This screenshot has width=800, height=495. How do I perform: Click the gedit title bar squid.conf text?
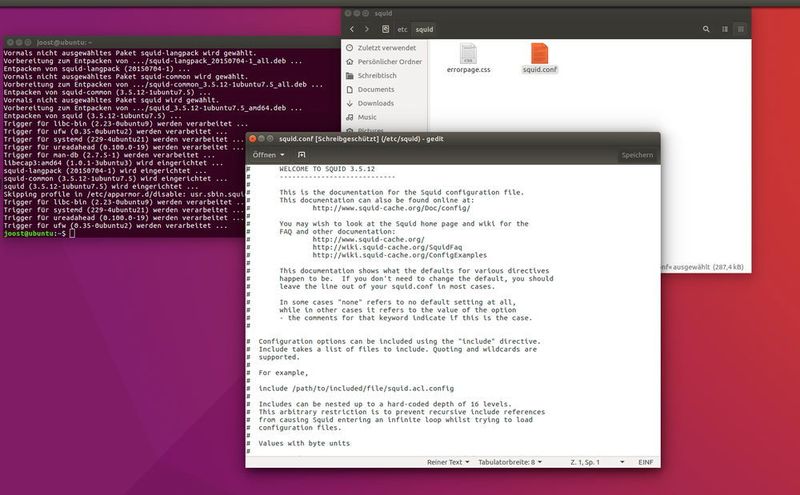[361, 139]
